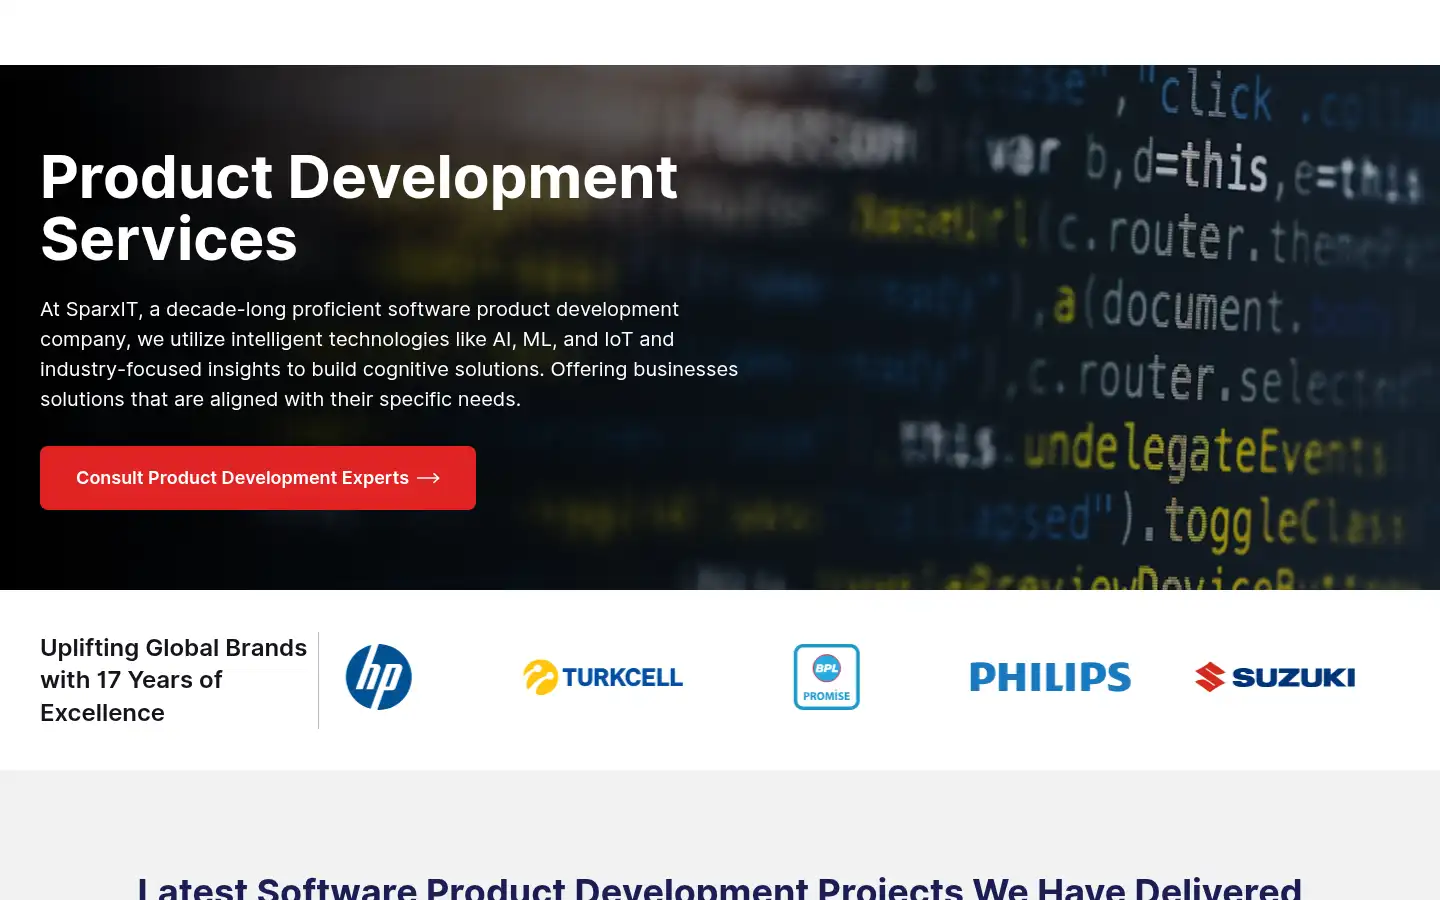Click the Suzuki logo
The width and height of the screenshot is (1440, 900).
[1275, 677]
